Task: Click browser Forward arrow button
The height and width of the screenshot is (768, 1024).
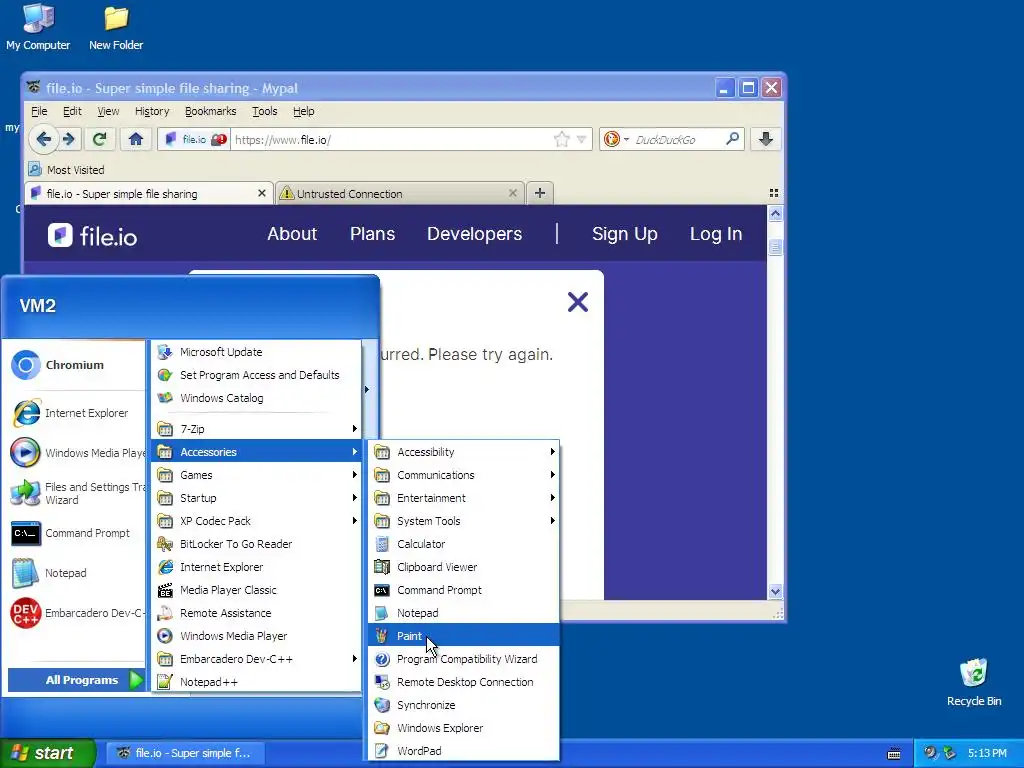Action: 69,139
